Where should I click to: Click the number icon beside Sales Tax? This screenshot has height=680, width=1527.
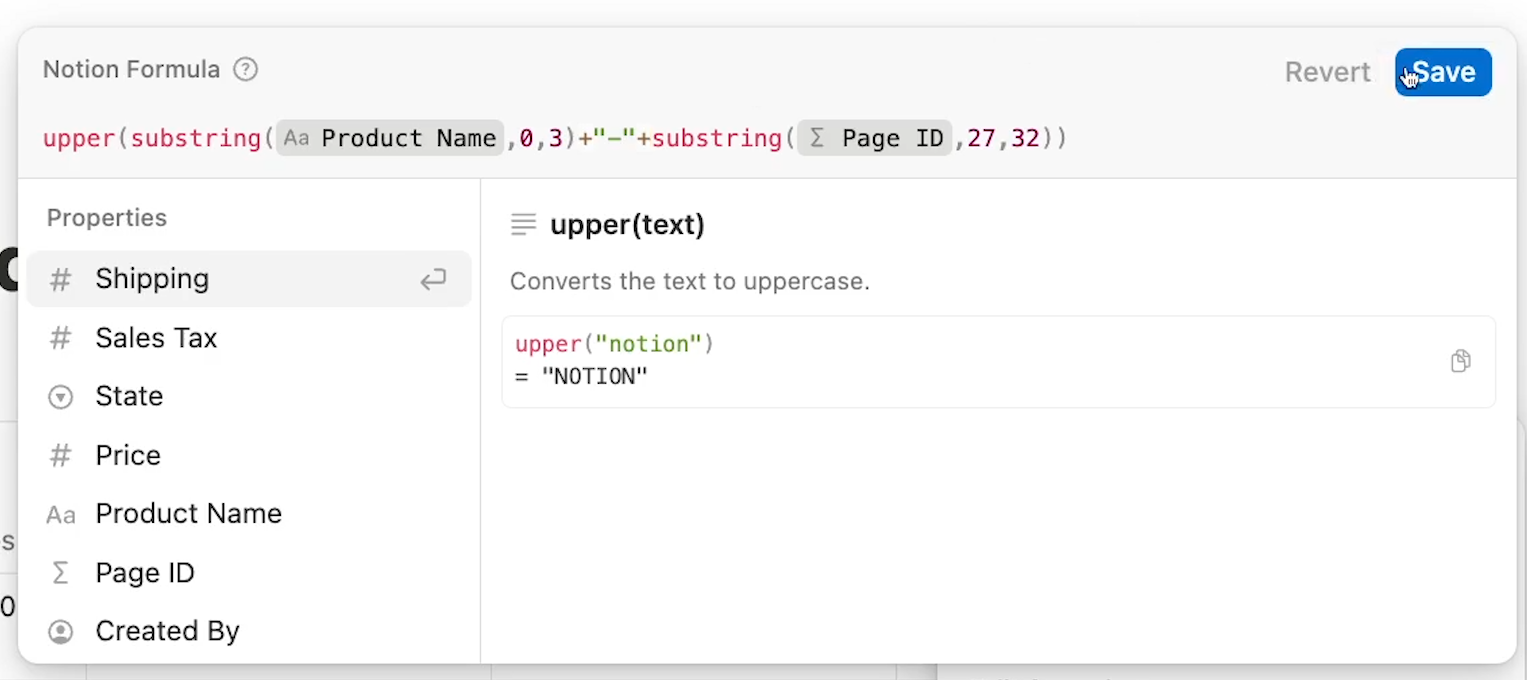[x=61, y=339]
